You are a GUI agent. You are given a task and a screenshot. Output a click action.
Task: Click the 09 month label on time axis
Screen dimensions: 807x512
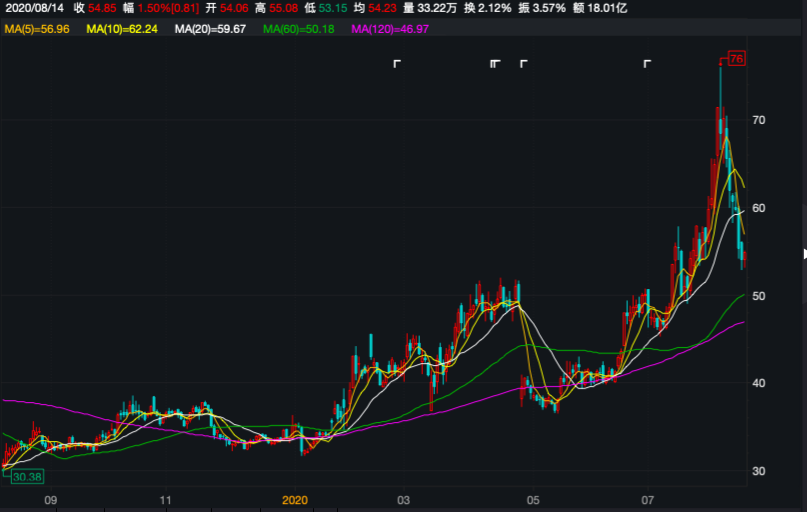51,499
